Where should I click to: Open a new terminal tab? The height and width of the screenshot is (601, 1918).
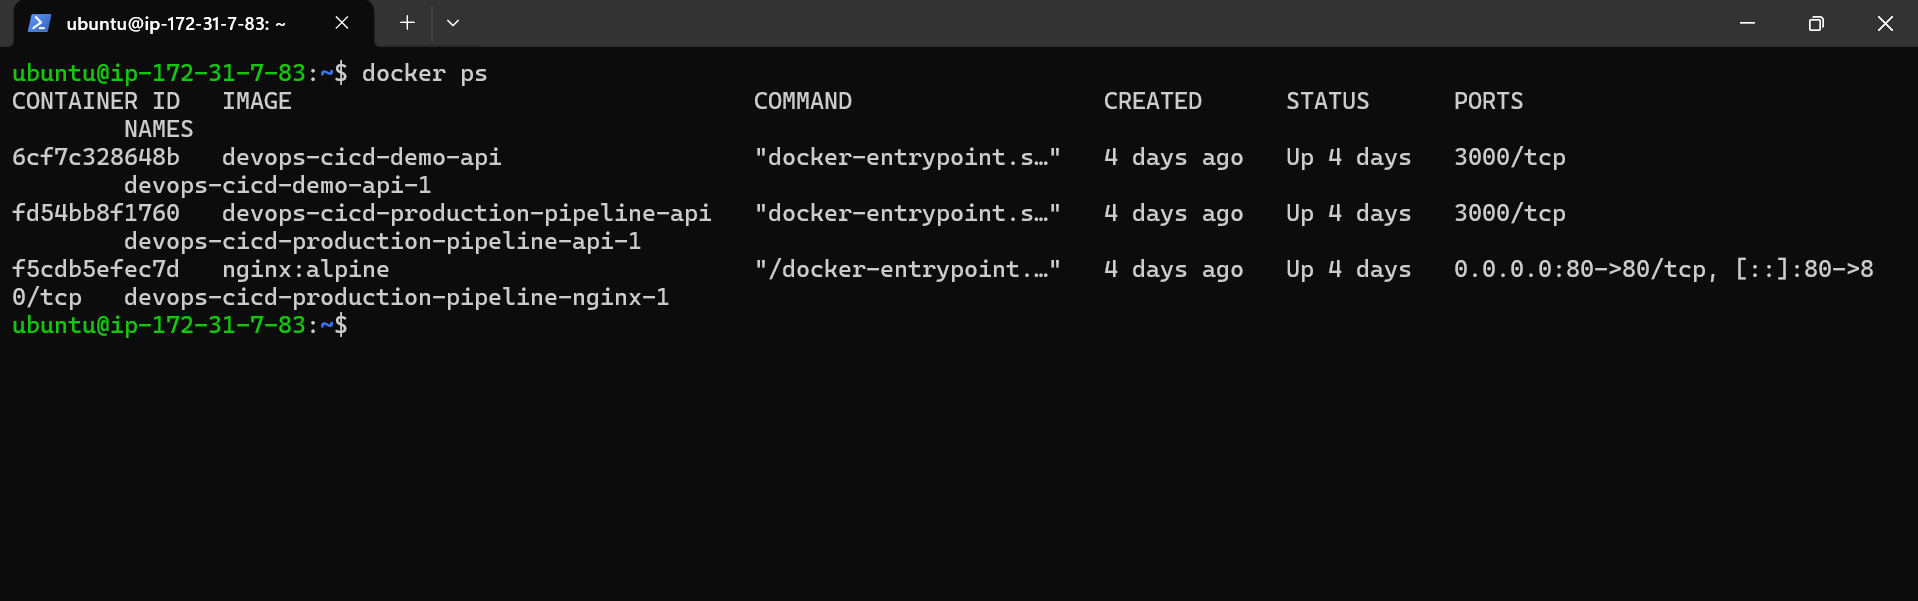[406, 22]
